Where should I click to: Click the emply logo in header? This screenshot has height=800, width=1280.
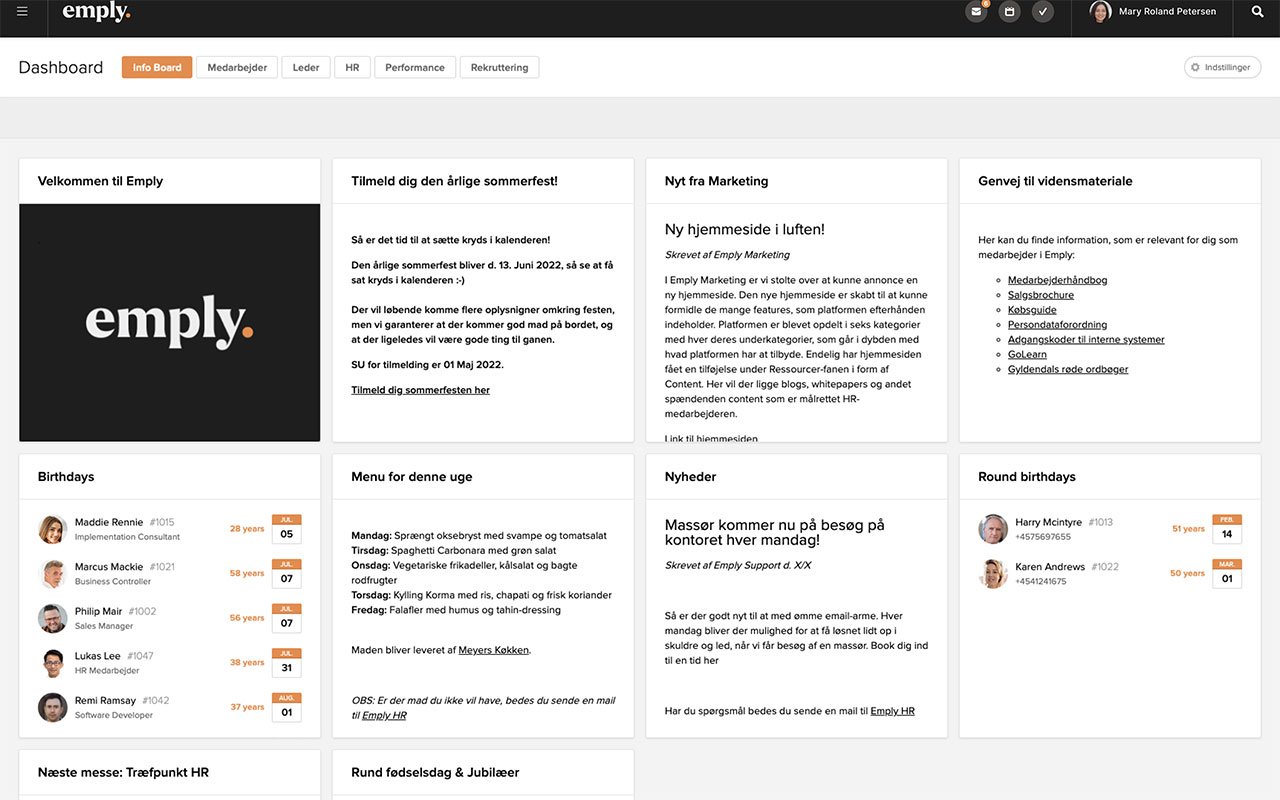[96, 12]
